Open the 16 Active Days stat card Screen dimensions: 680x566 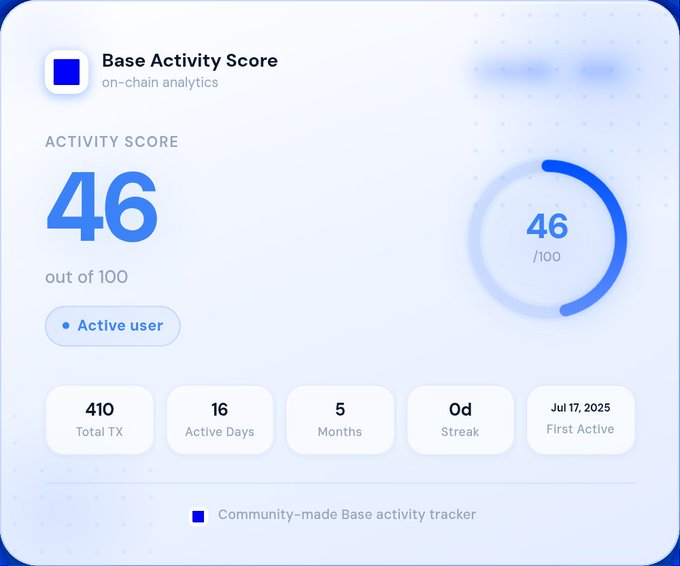(220, 420)
